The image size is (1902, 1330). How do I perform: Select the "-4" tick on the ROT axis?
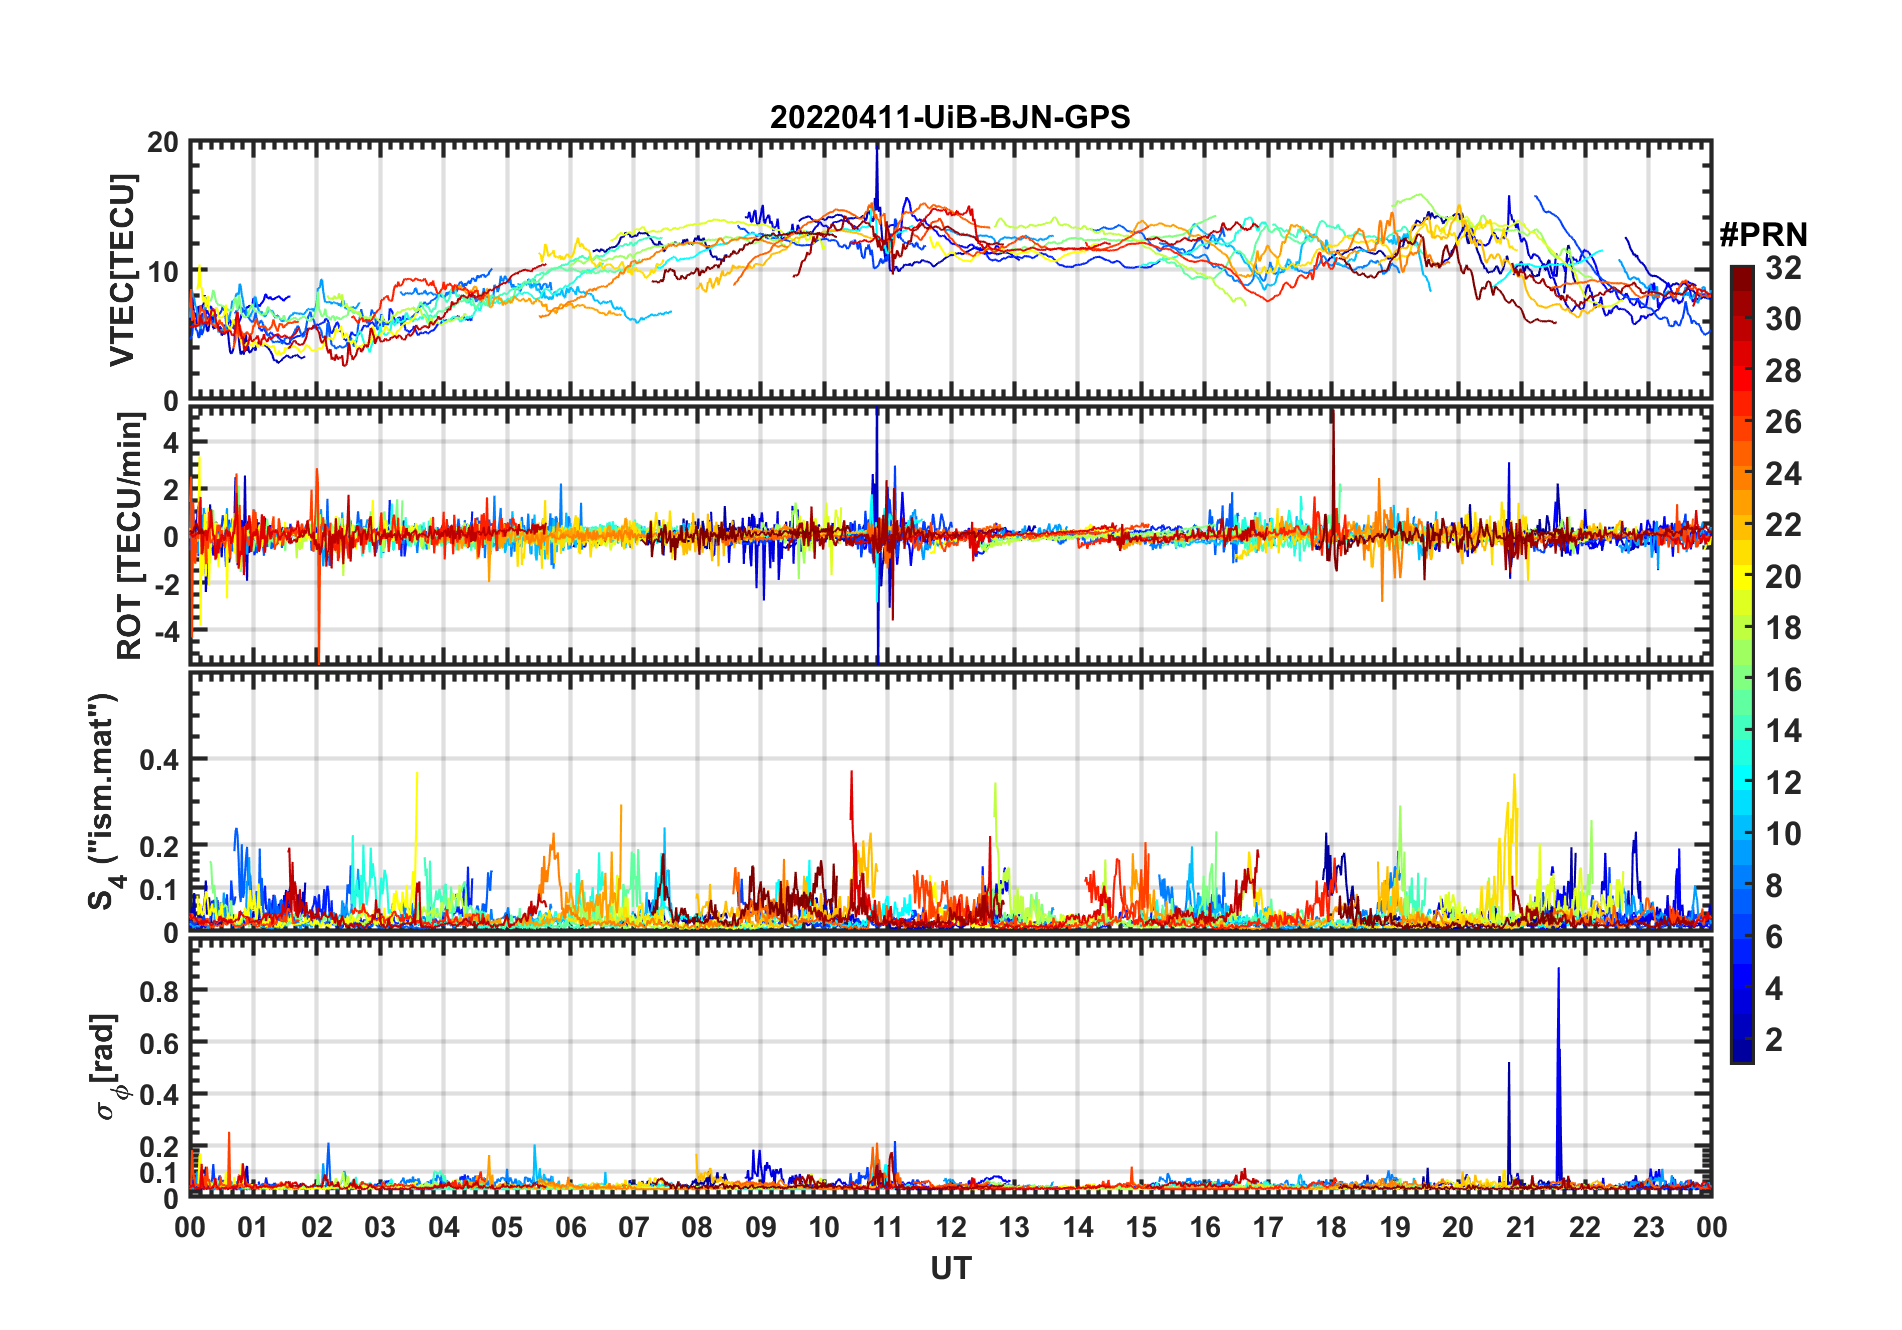click(166, 631)
